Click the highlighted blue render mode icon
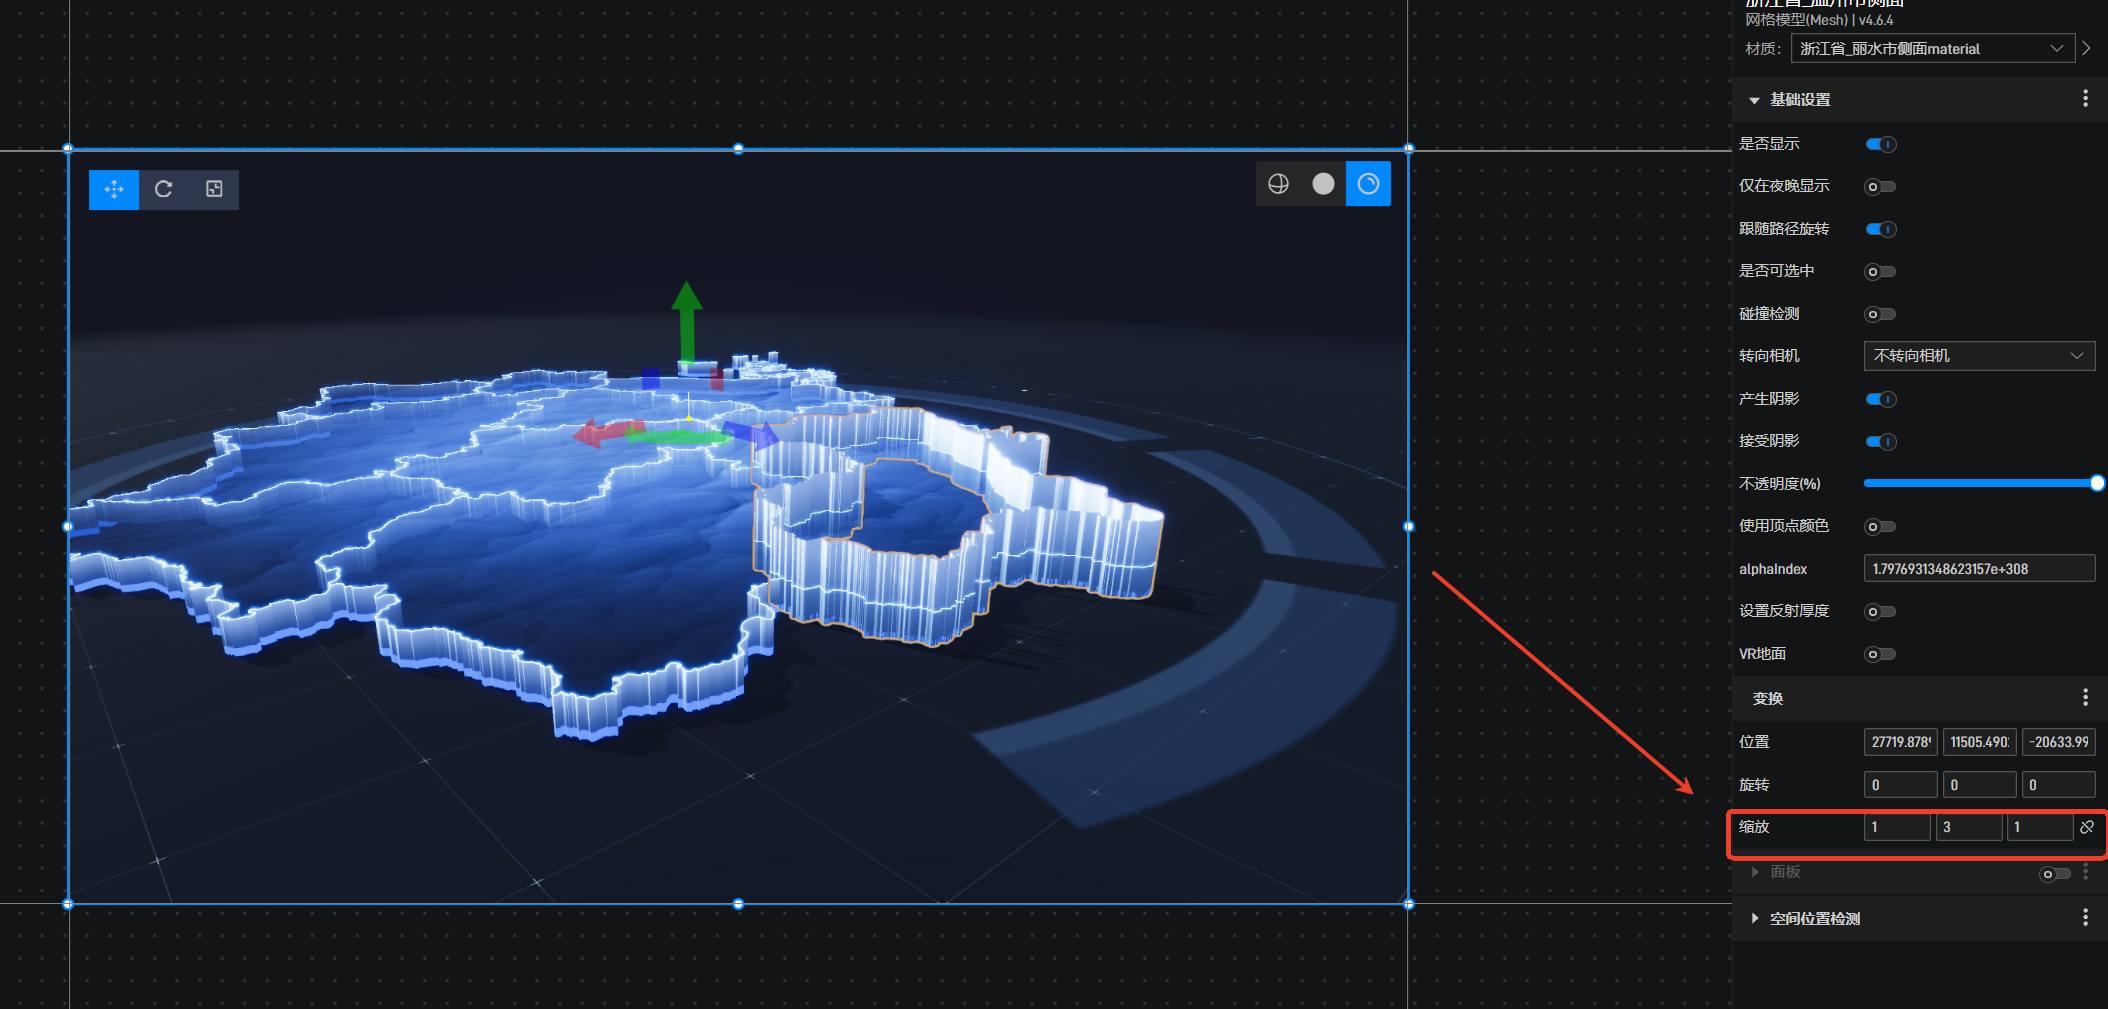 [x=1368, y=184]
